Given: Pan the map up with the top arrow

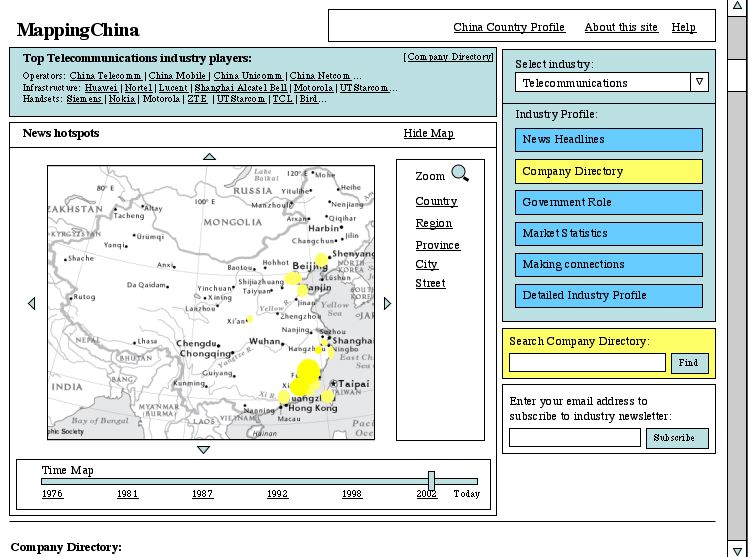Looking at the screenshot, I should click(x=209, y=156).
